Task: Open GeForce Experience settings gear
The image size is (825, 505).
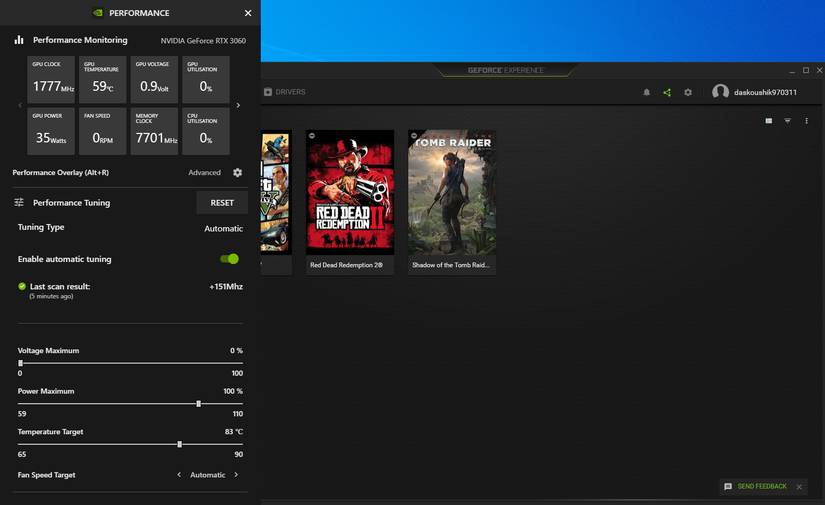Action: pyautogui.click(x=688, y=92)
